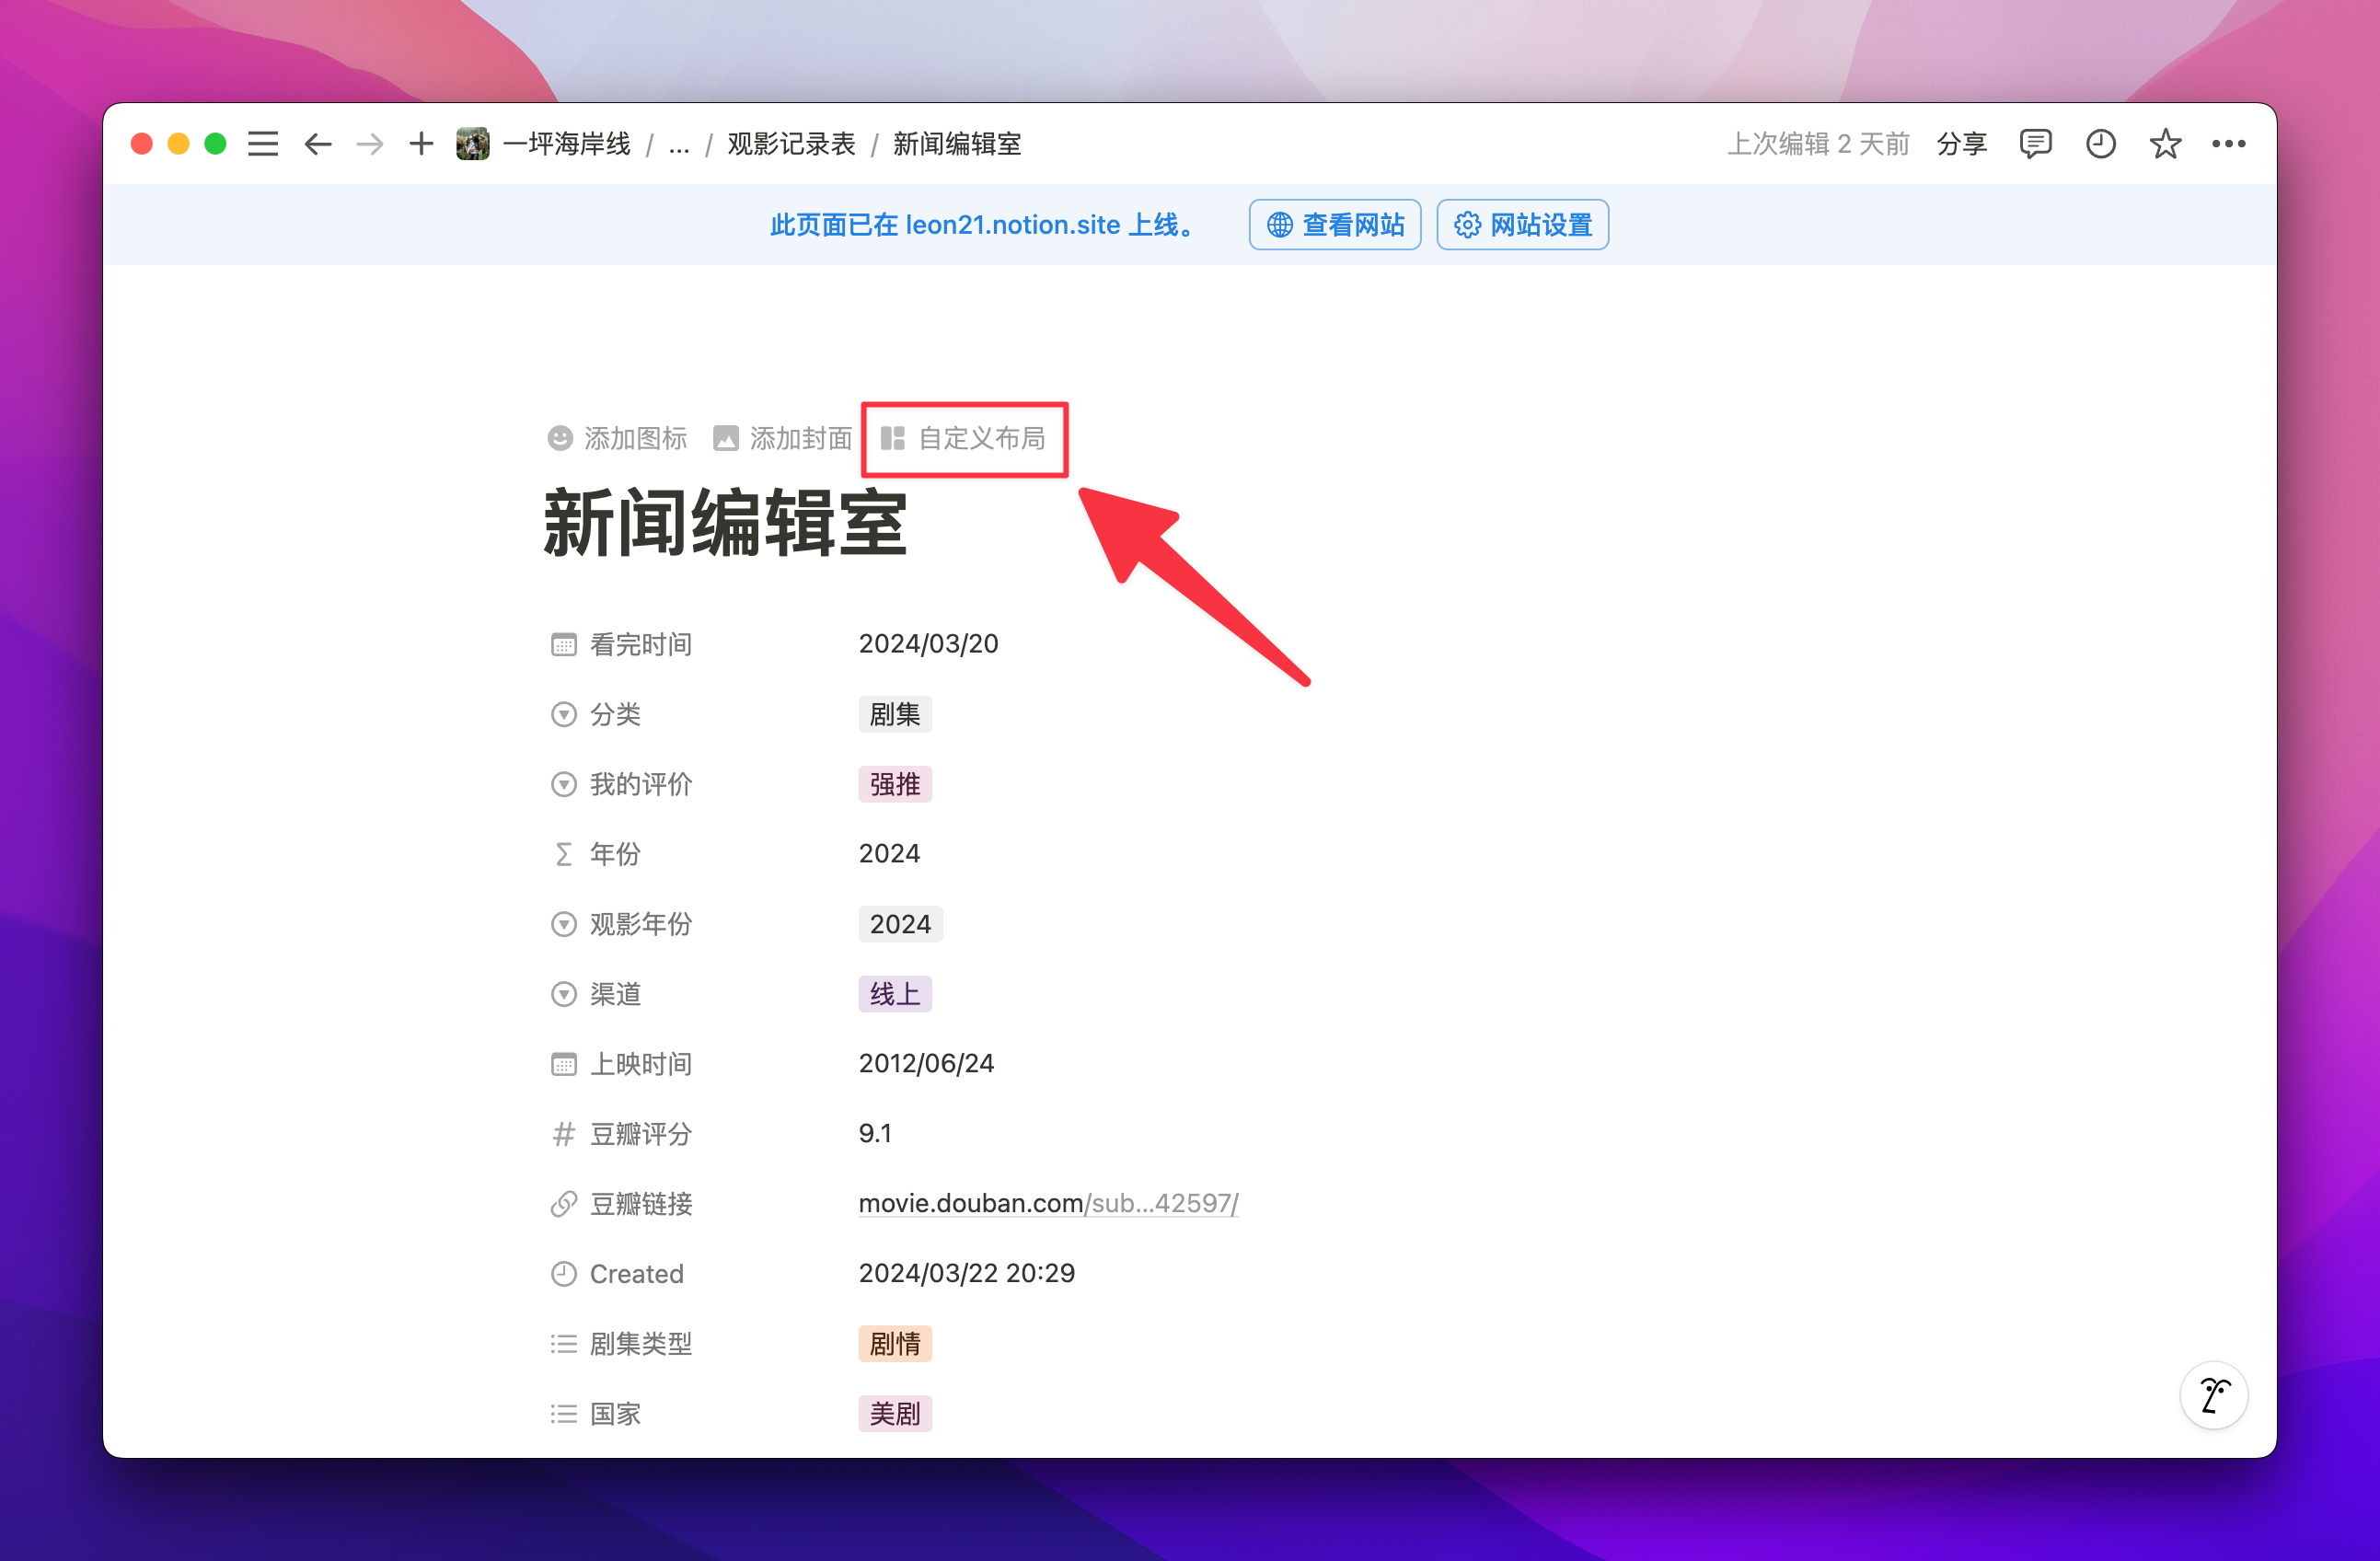Open 我的评价 select value 强推
2380x1561 pixels.
[x=894, y=784]
